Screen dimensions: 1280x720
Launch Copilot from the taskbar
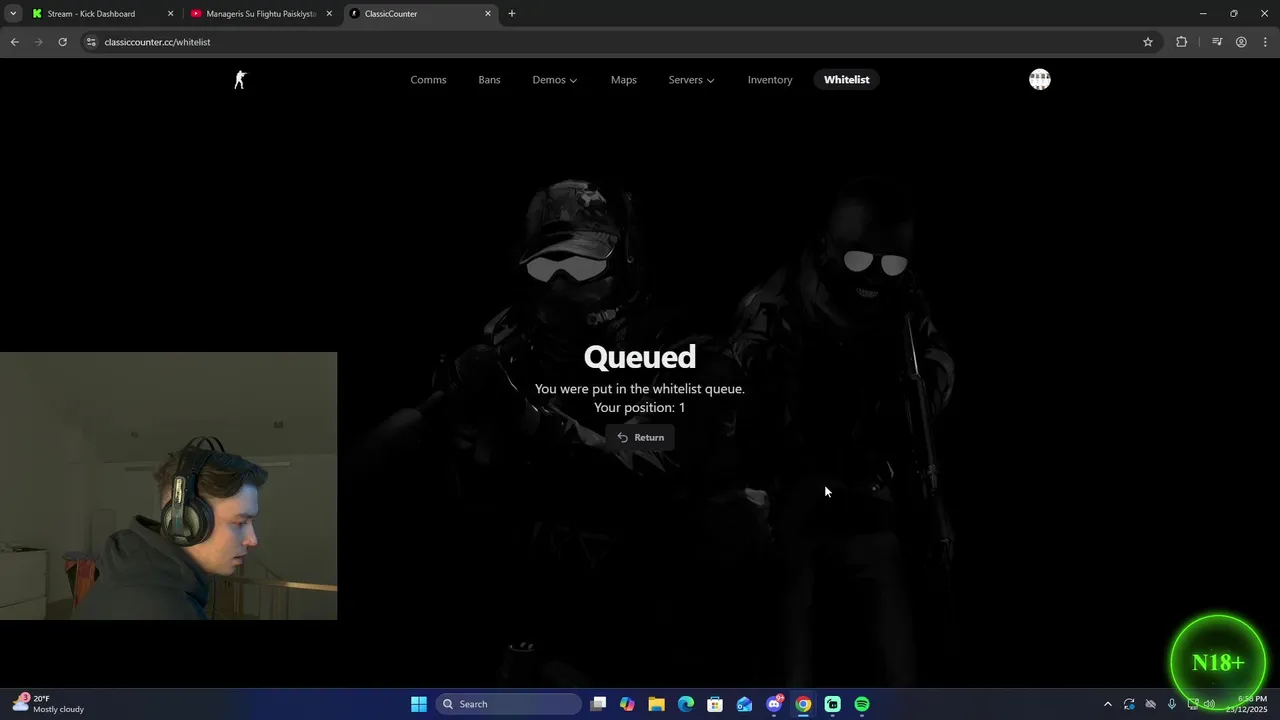coord(627,704)
